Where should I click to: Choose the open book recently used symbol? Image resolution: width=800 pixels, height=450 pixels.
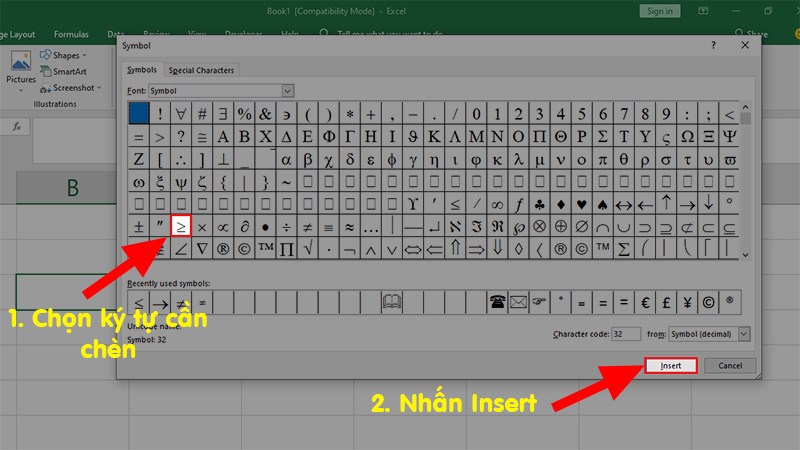pos(392,302)
